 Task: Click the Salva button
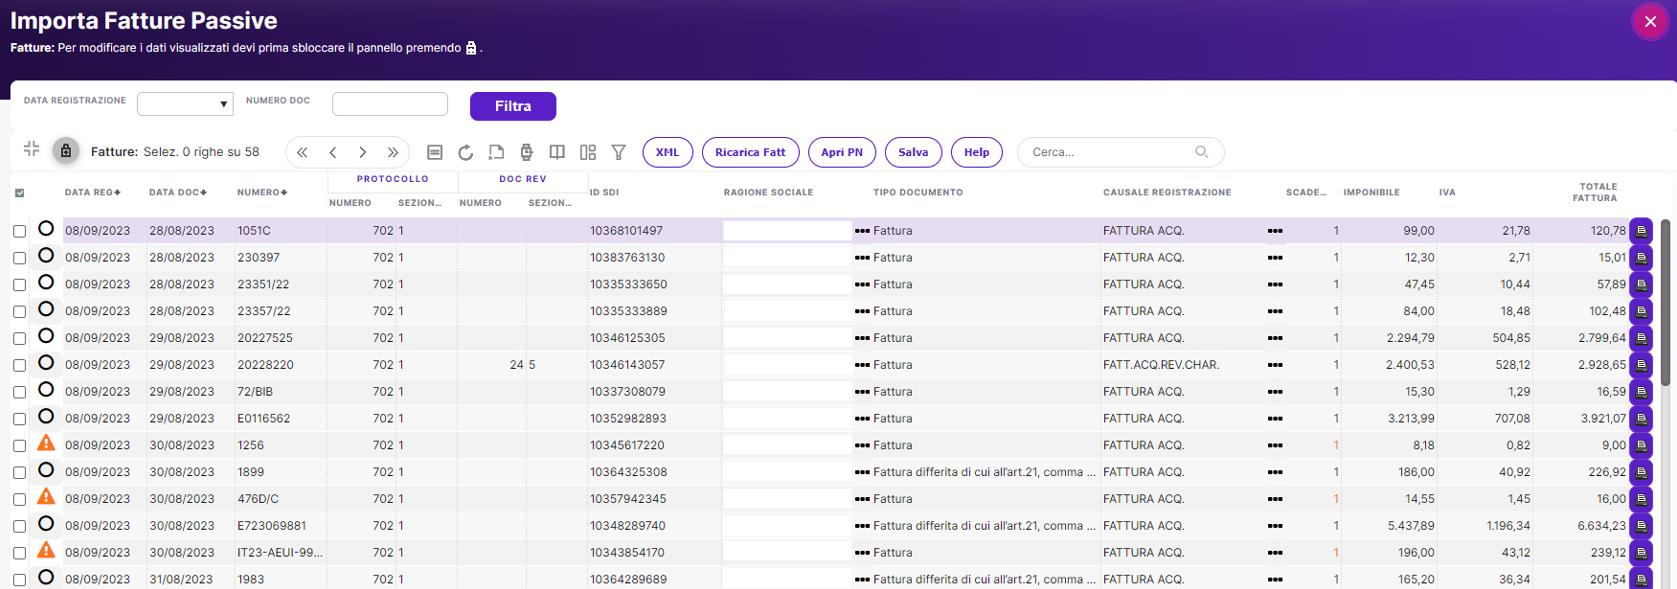(913, 152)
